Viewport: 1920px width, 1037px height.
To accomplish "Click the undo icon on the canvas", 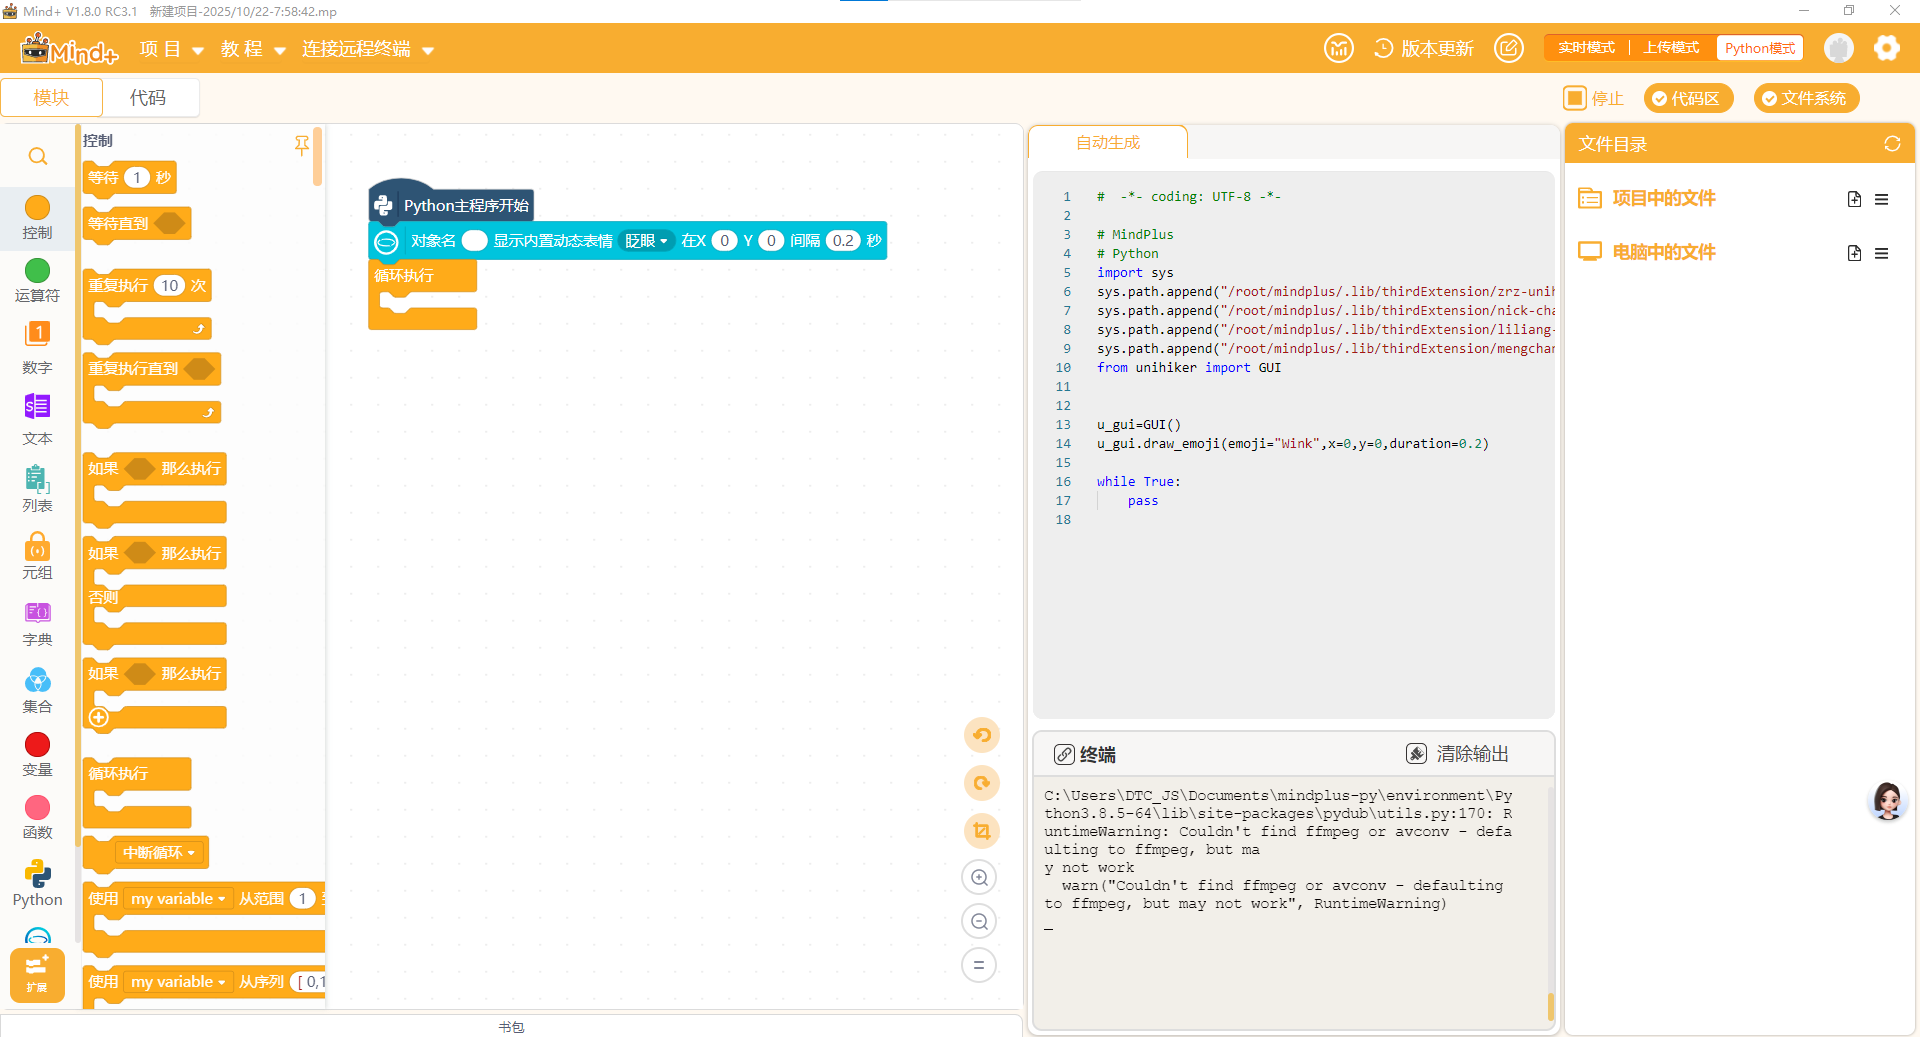I will 981,736.
